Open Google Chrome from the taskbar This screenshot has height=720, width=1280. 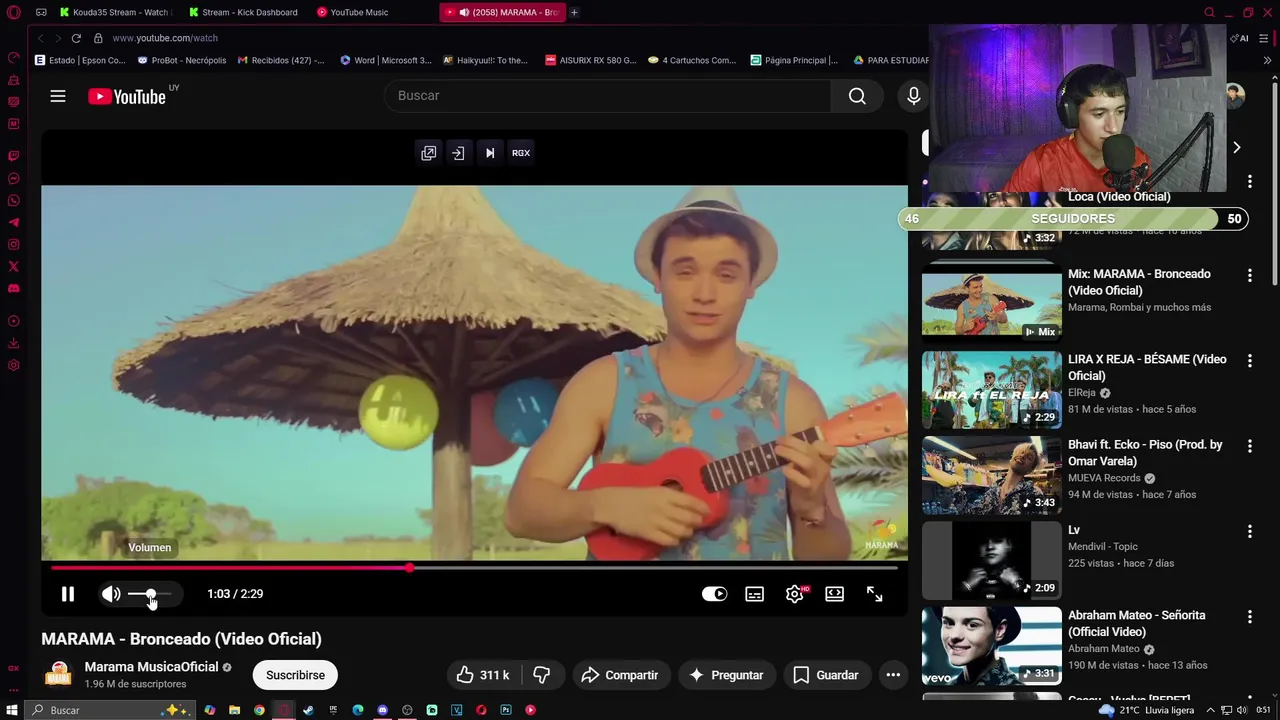259,710
